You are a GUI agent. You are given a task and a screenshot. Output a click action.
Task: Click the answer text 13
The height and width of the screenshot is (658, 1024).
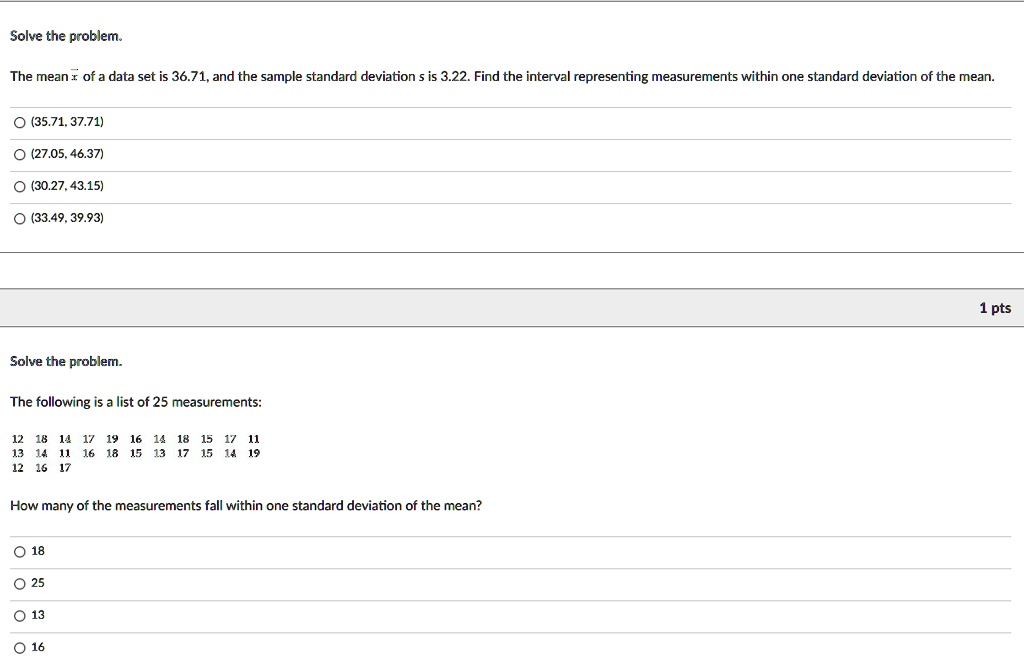point(36,615)
